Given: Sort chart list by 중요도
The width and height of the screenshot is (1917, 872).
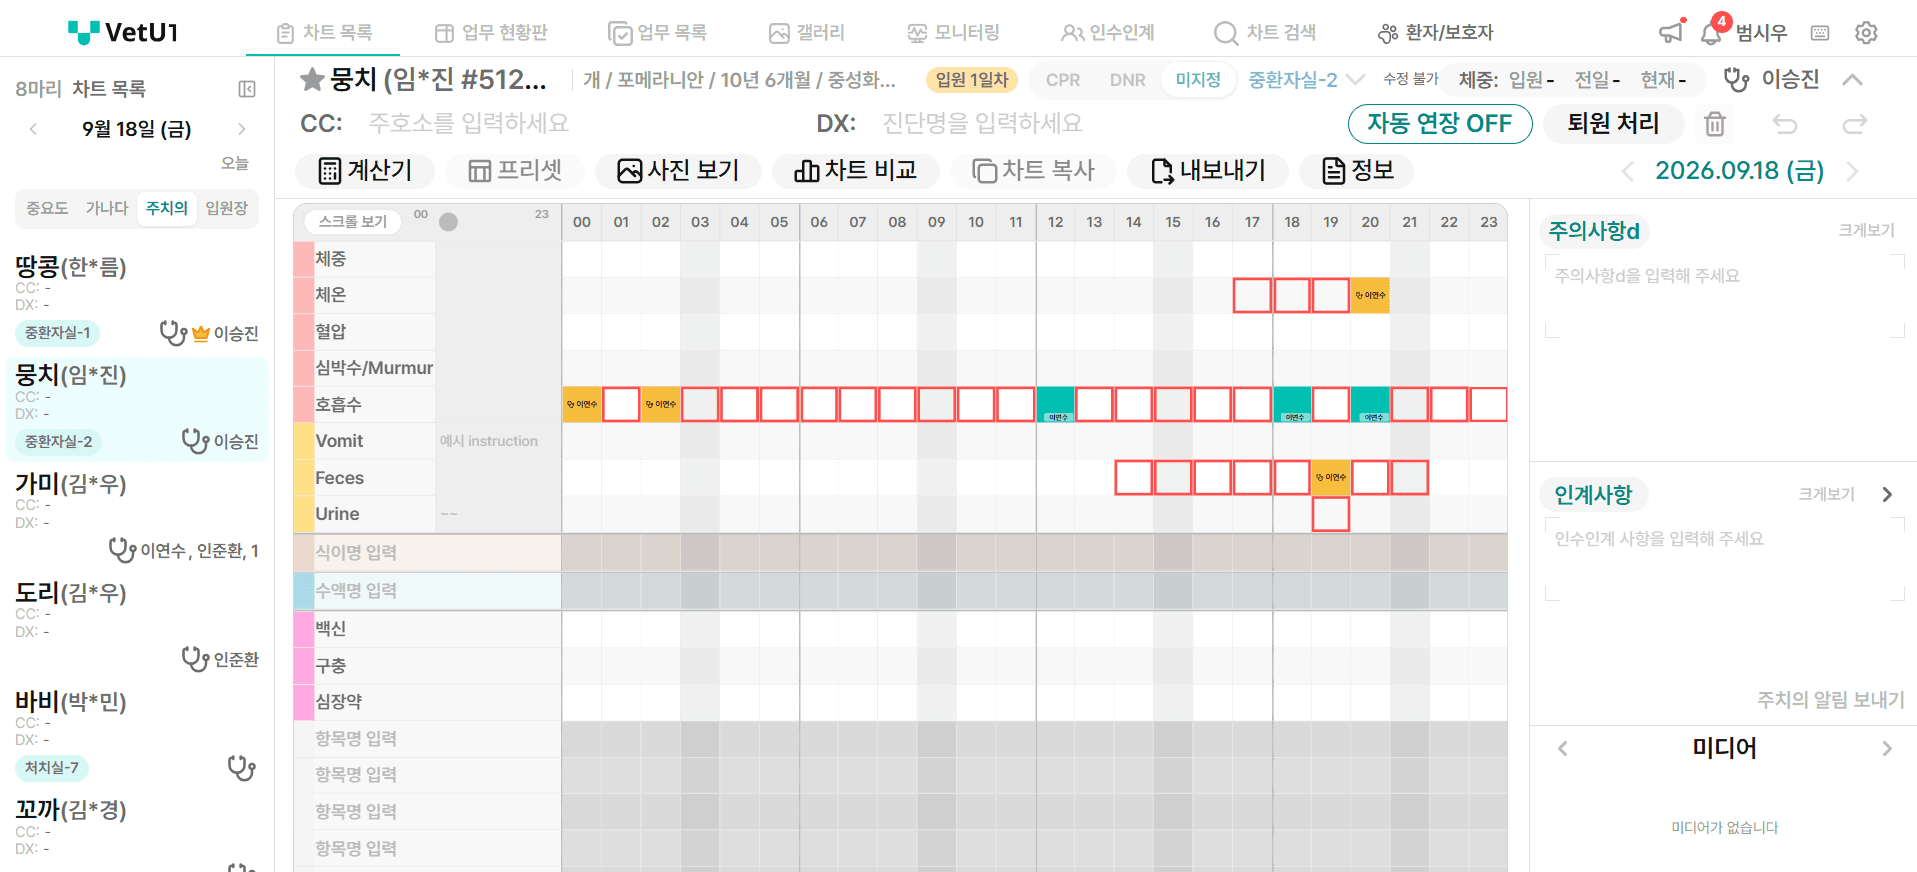Looking at the screenshot, I should coord(47,208).
